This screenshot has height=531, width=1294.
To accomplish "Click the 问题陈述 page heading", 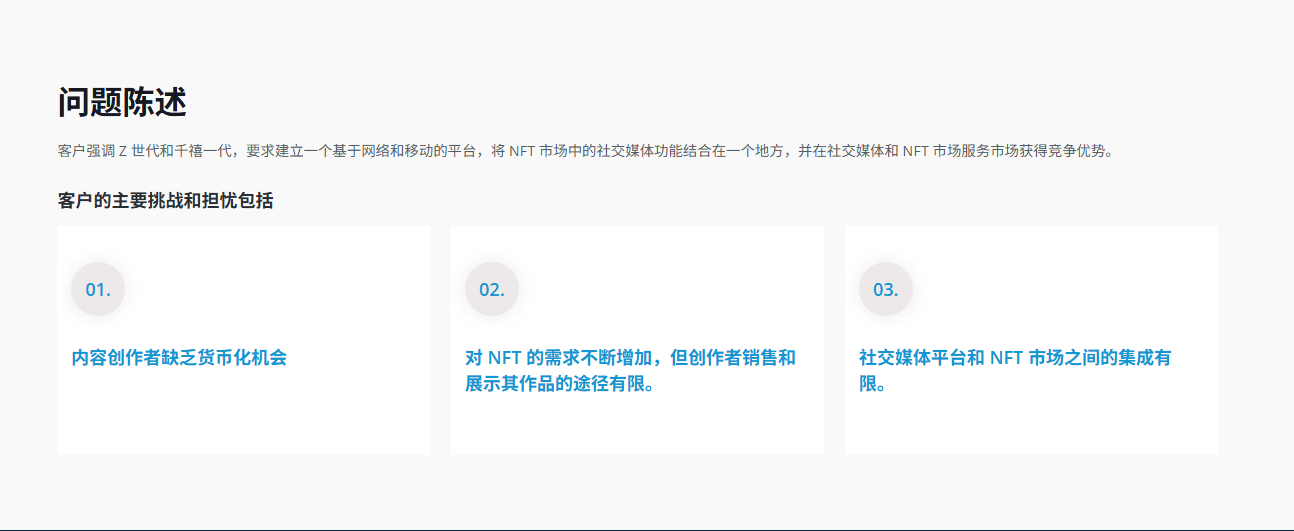I will 122,102.
